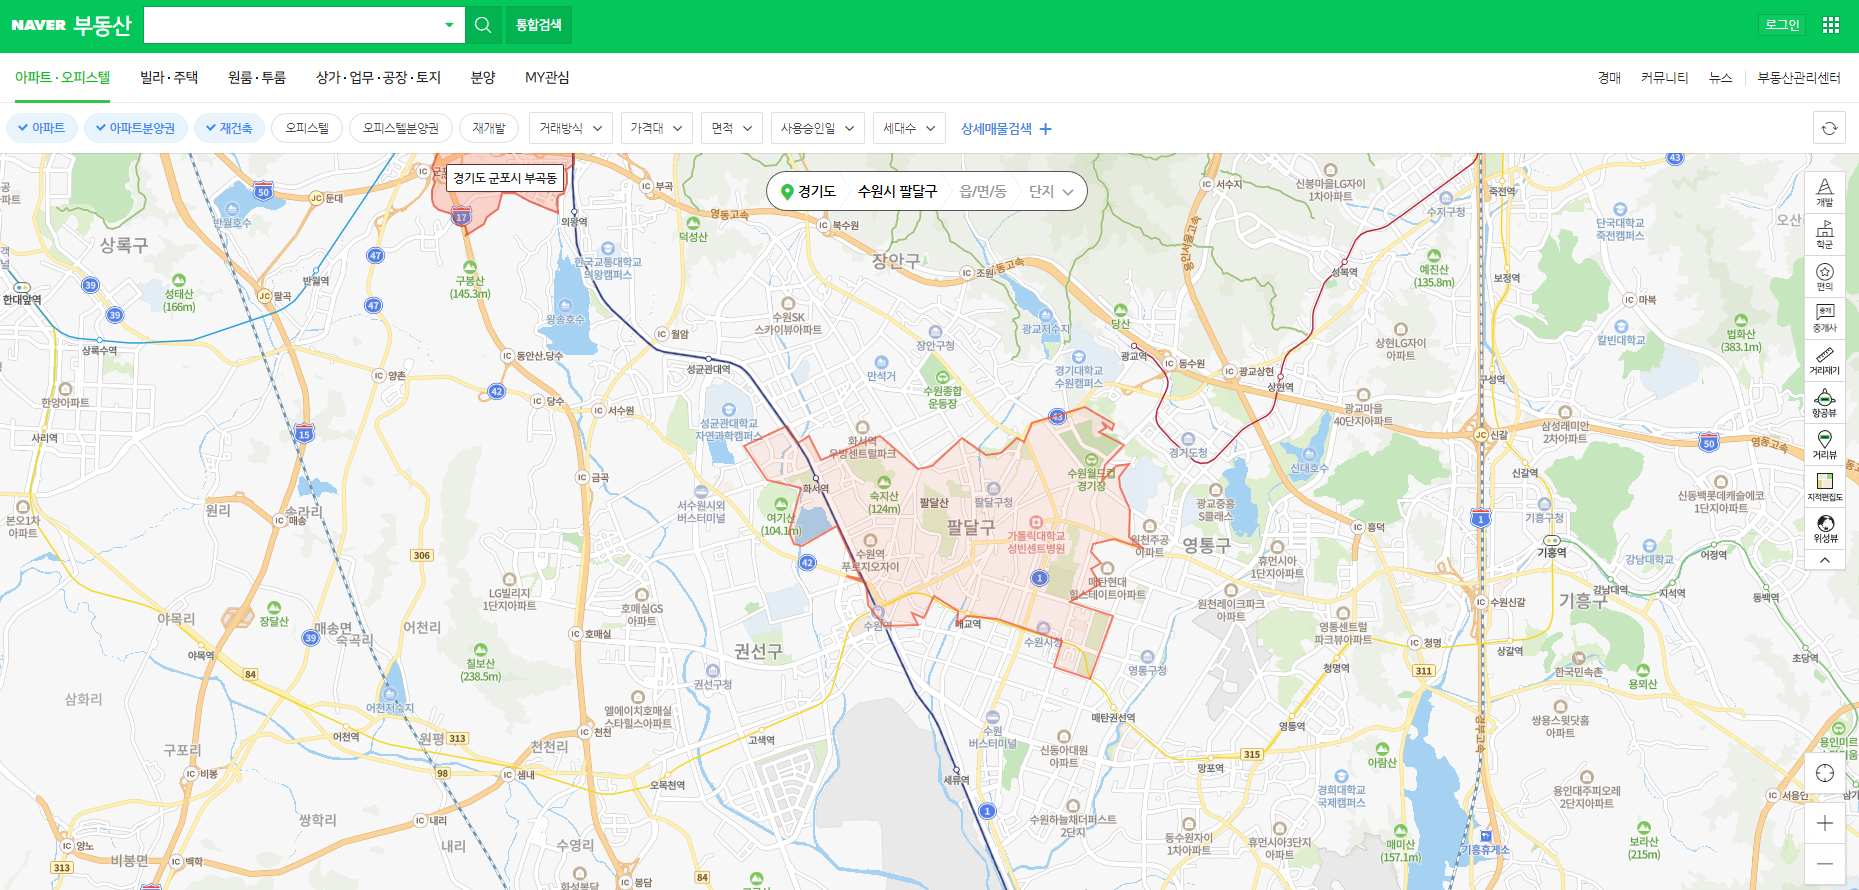This screenshot has height=890, width=1859.
Task: Click the 부동산 title link
Action: click(102, 25)
